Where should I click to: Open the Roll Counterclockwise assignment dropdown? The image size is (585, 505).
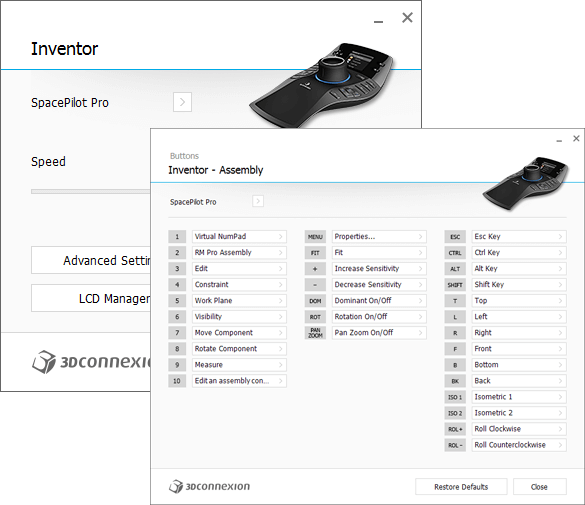click(519, 445)
